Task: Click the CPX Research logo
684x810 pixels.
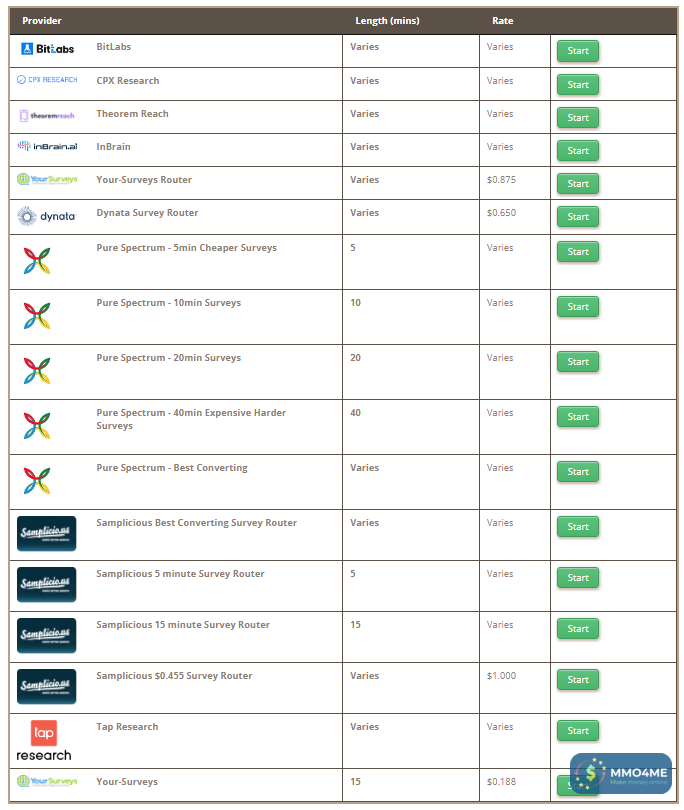Action: 47,80
